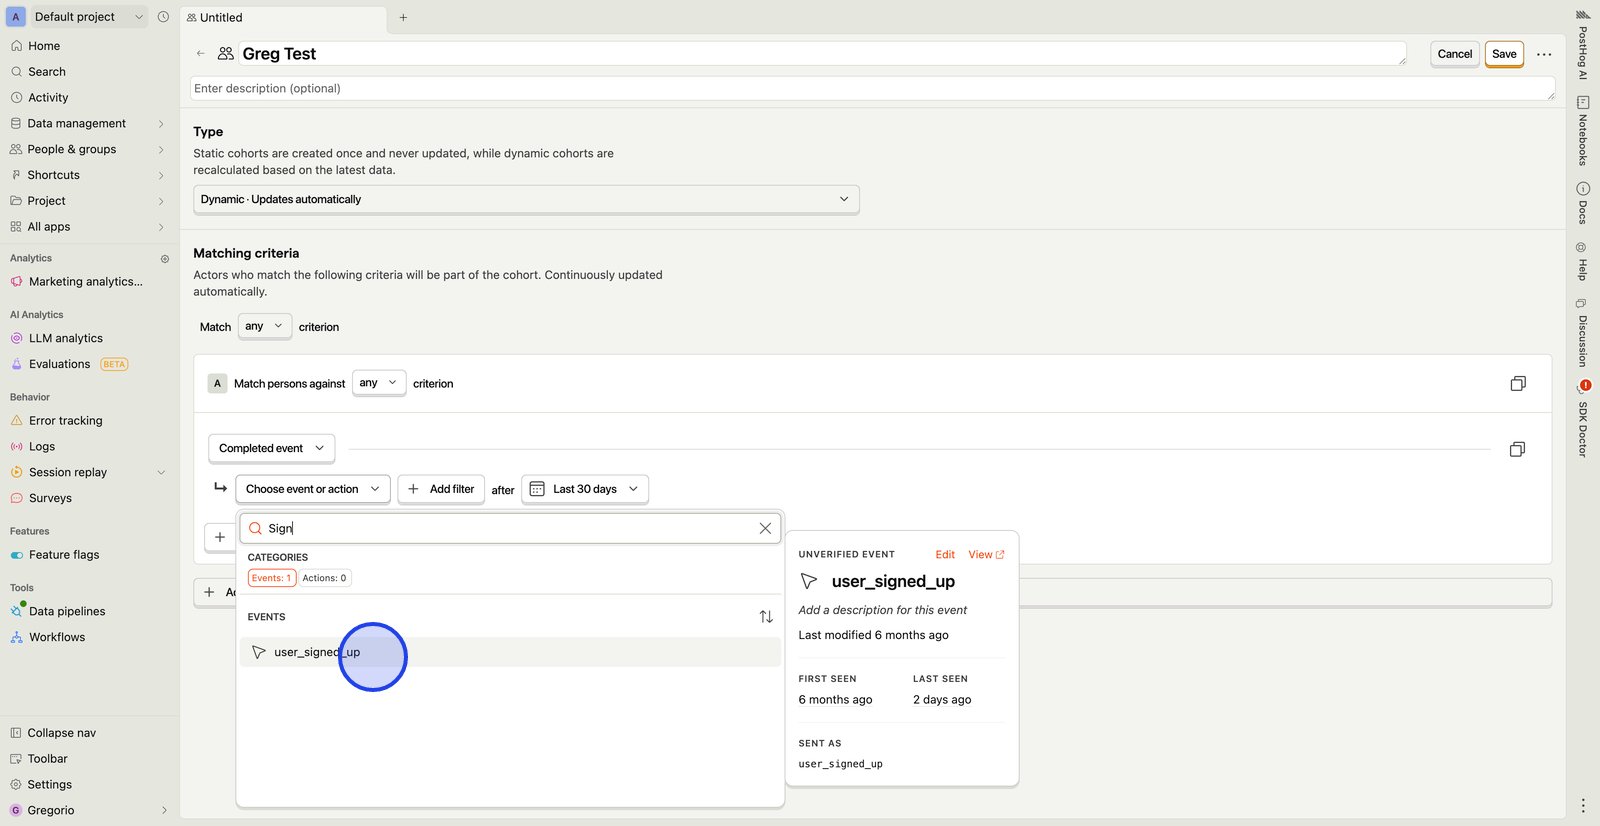Open the more options menu near Save

point(1544,54)
